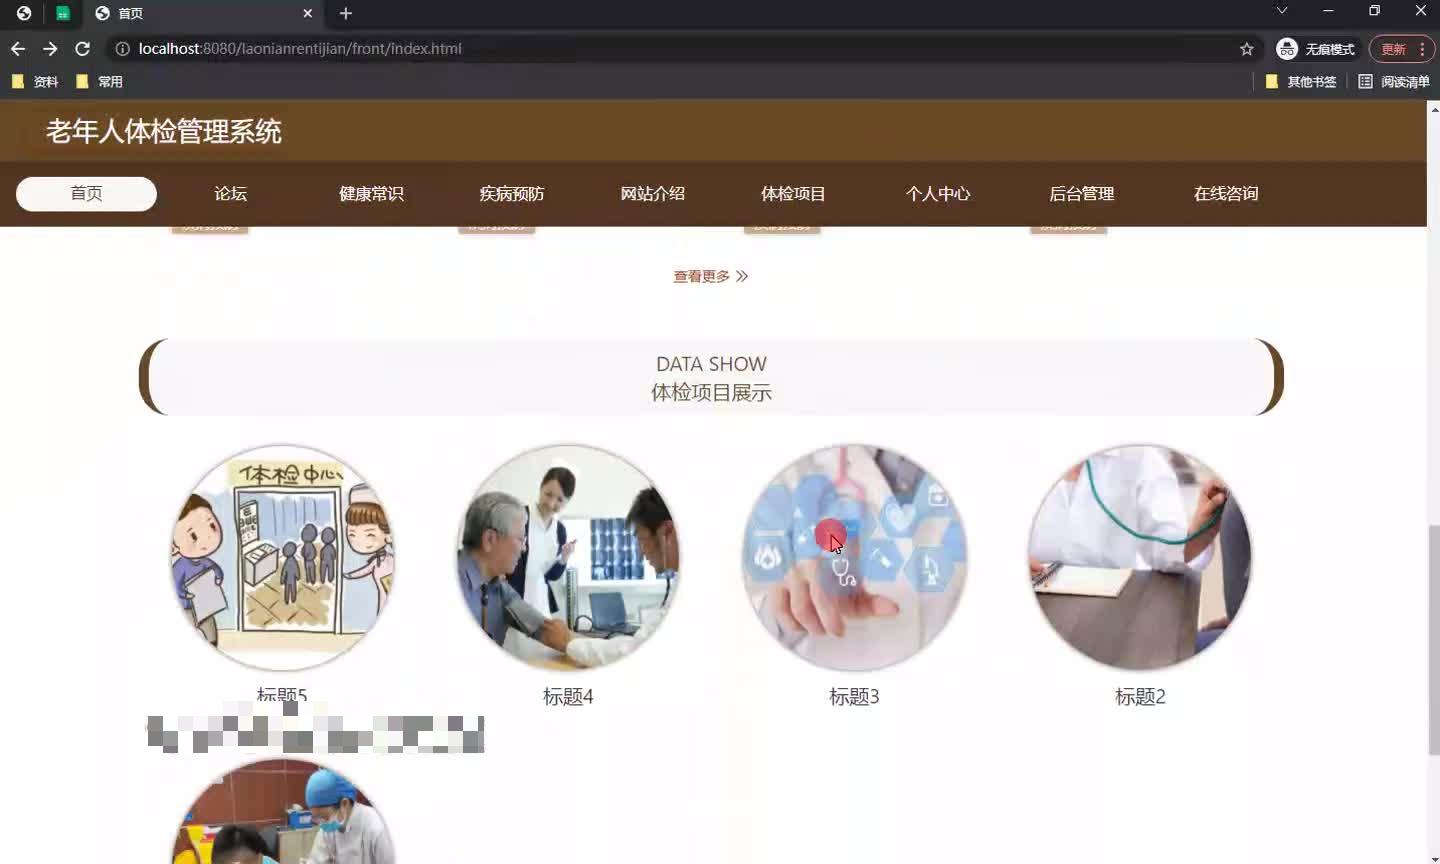
Task: Click the 标题4 item title
Action: [568, 697]
